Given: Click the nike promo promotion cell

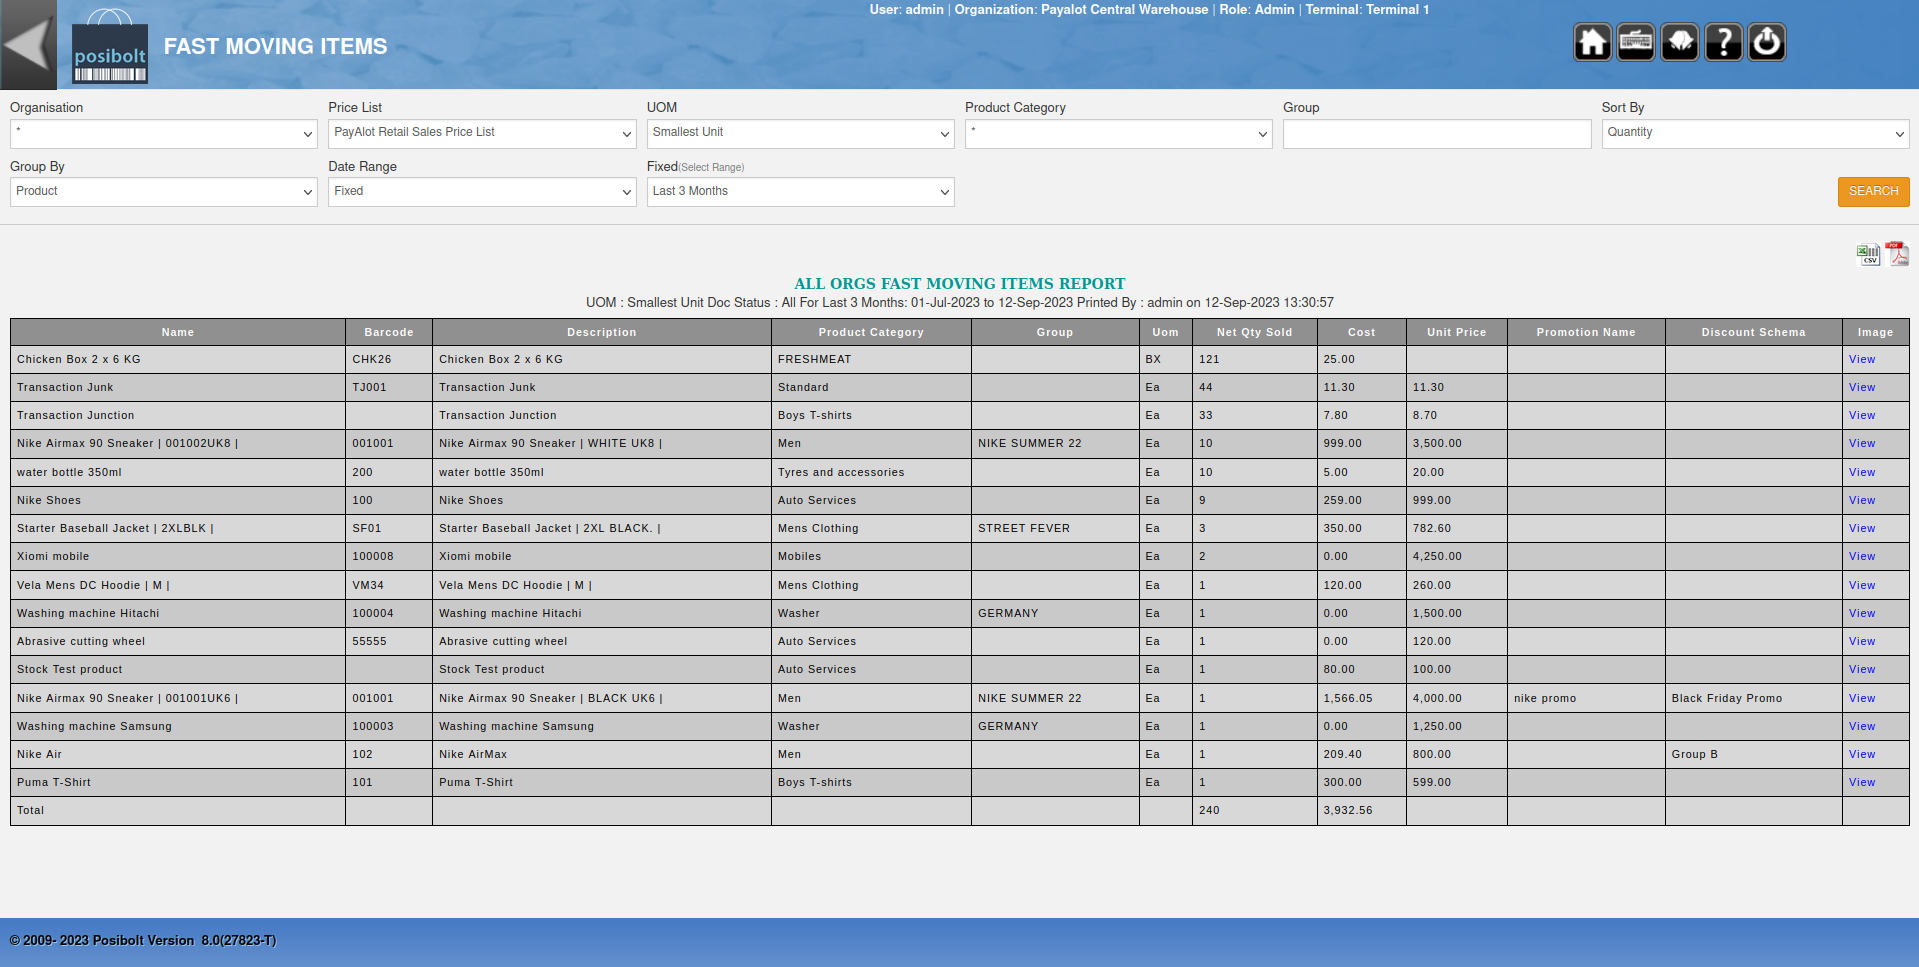Looking at the screenshot, I should click(x=1586, y=699).
